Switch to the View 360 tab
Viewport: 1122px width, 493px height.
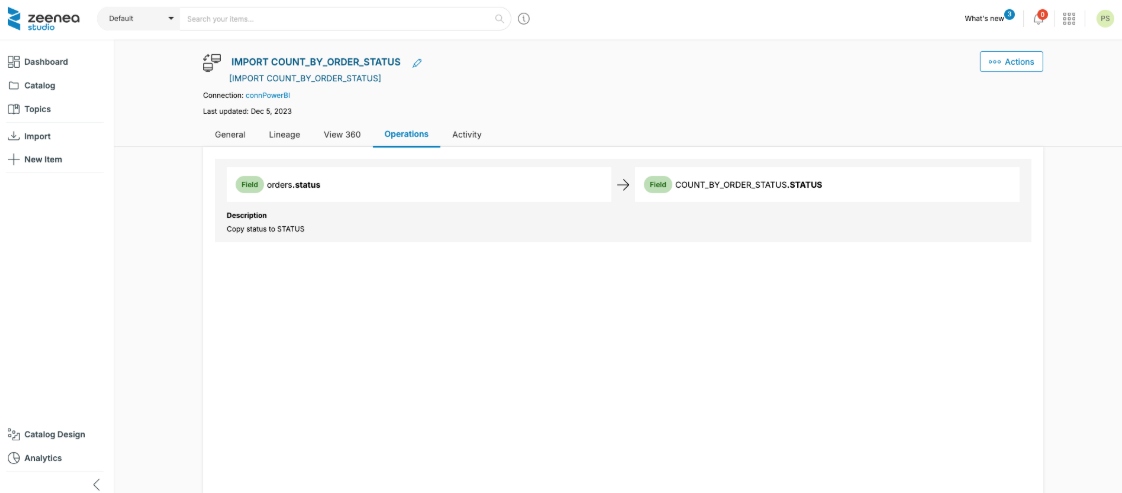click(x=342, y=134)
